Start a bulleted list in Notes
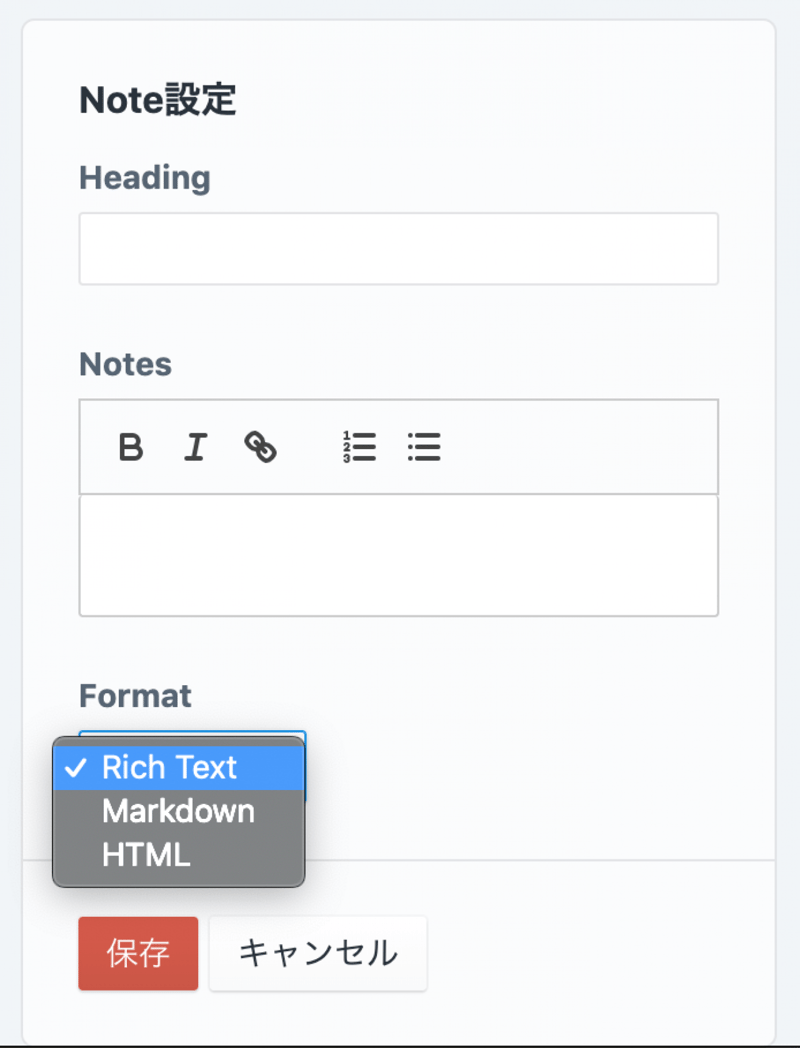The width and height of the screenshot is (800, 1048). click(424, 447)
